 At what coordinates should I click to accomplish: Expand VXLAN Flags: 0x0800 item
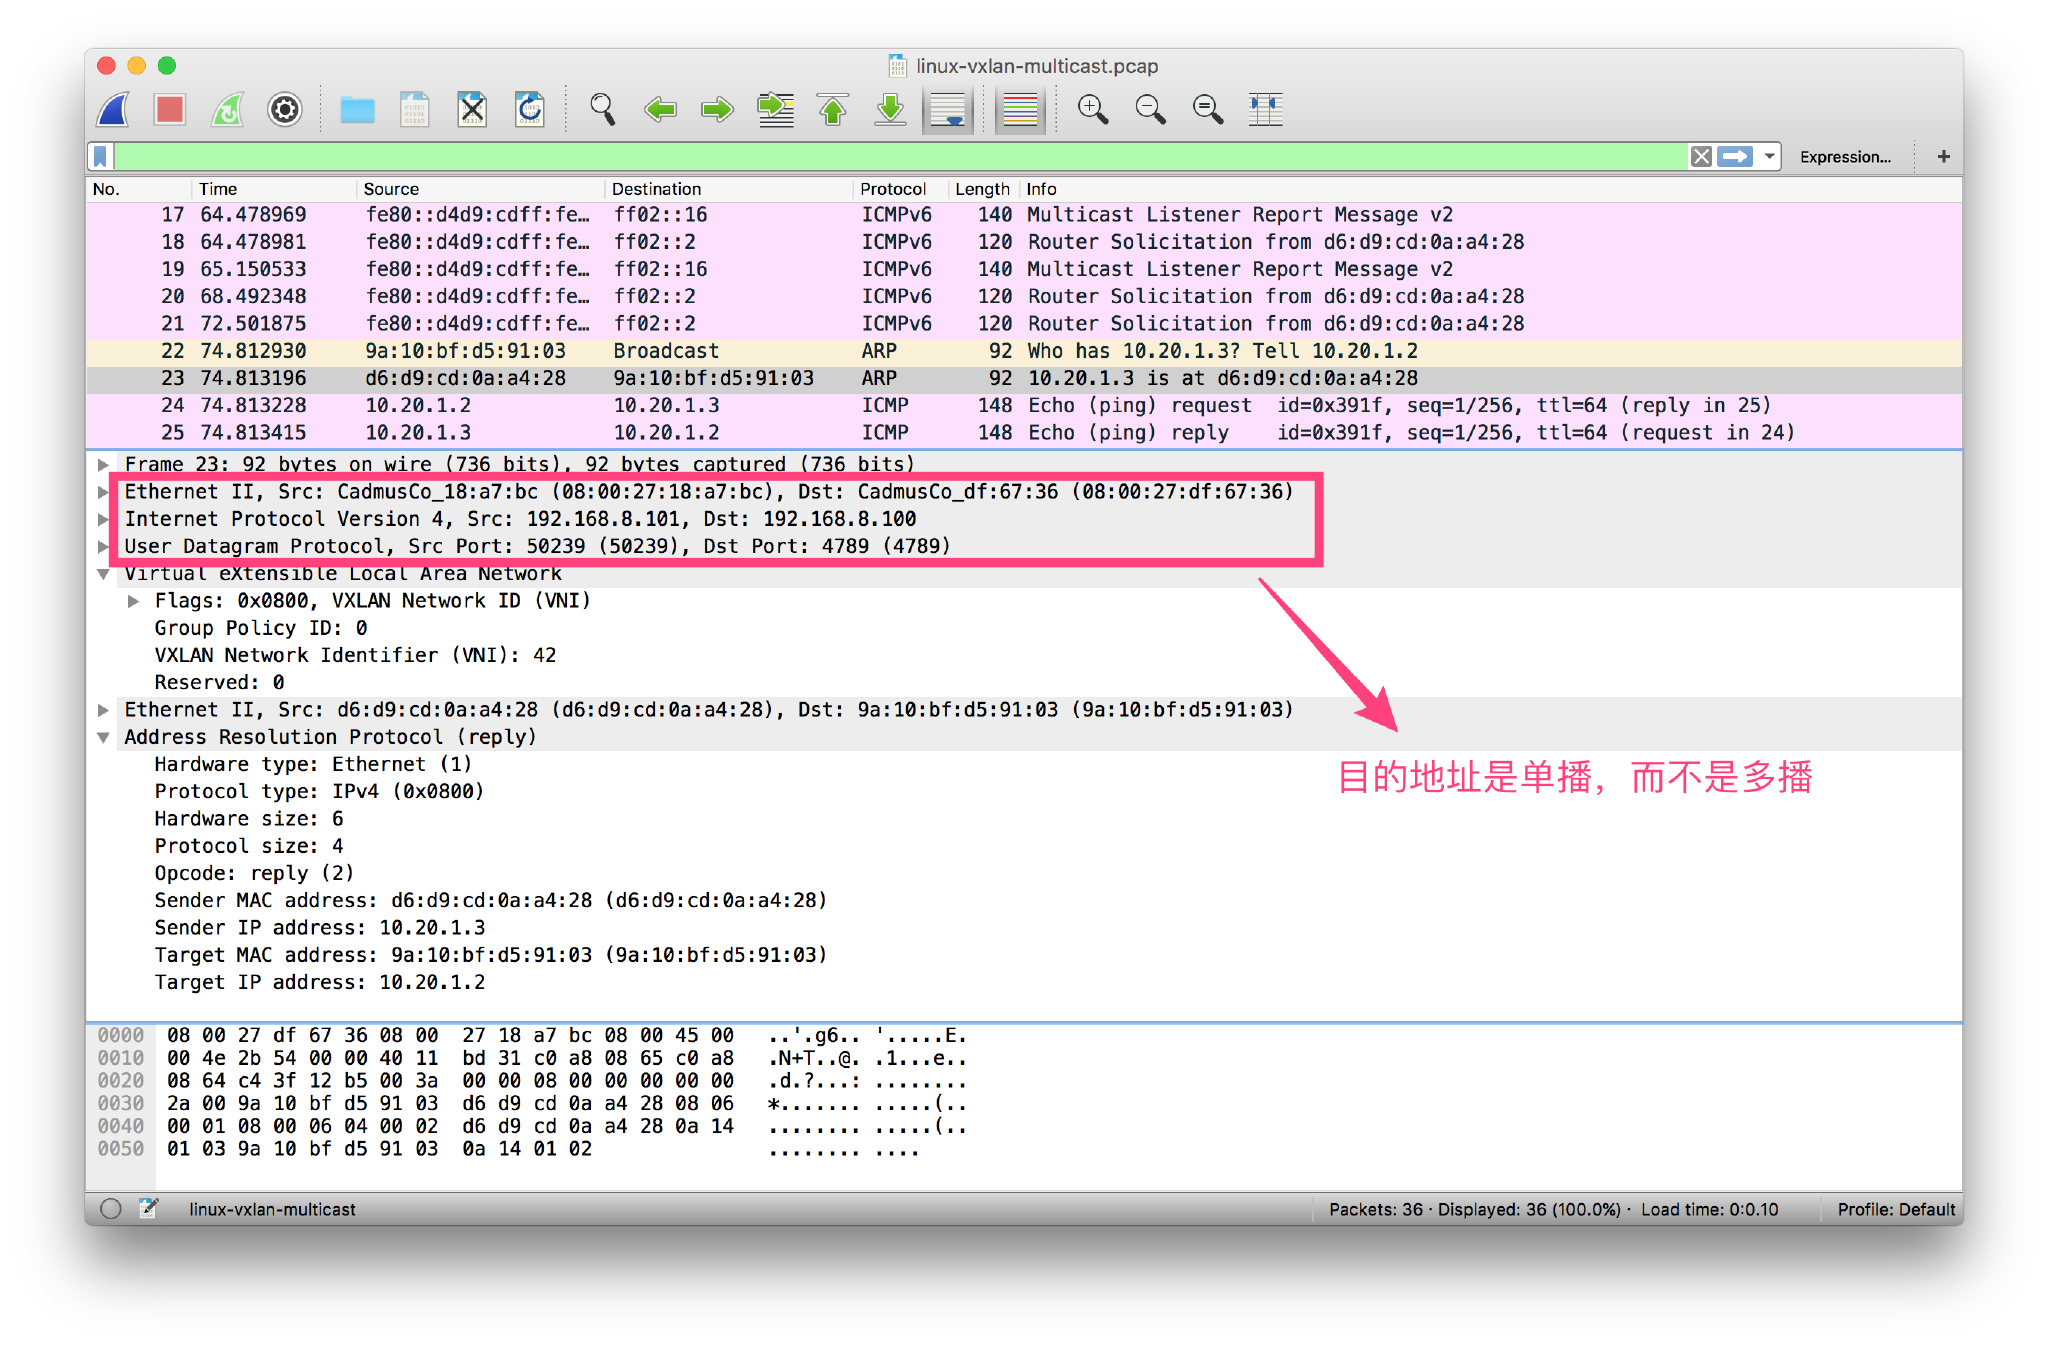[133, 601]
